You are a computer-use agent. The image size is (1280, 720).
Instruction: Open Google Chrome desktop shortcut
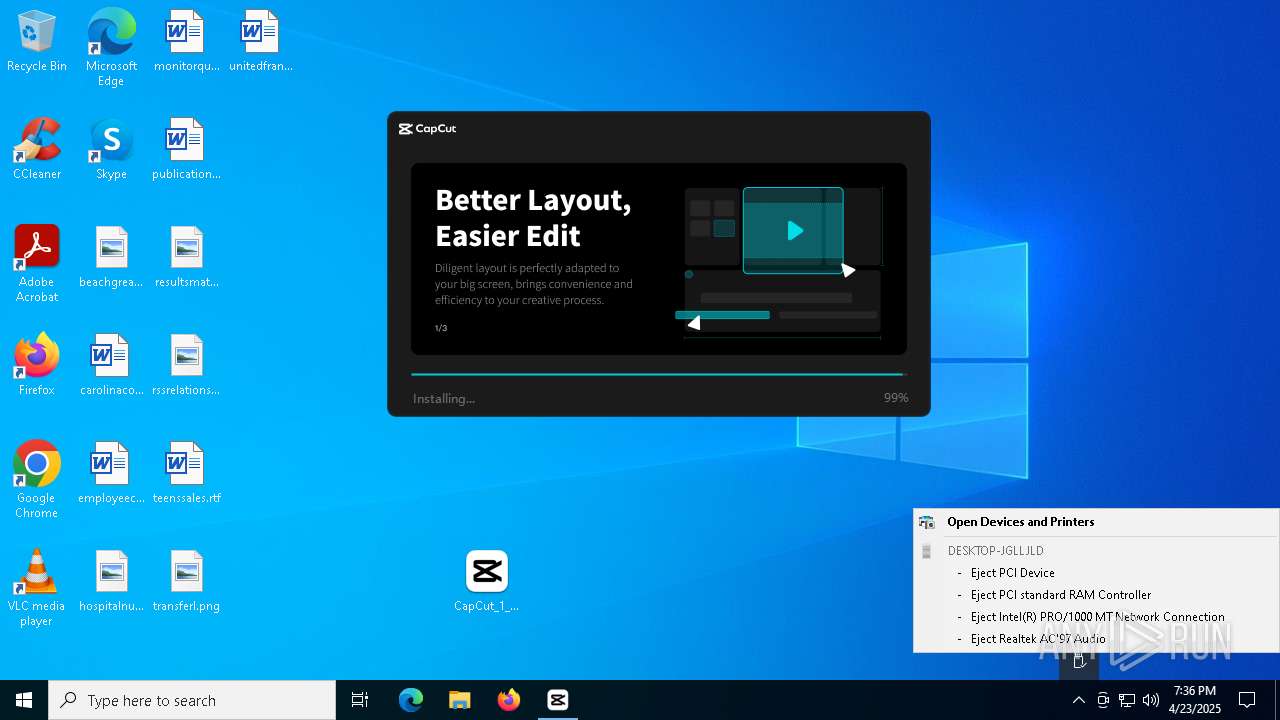point(37,480)
